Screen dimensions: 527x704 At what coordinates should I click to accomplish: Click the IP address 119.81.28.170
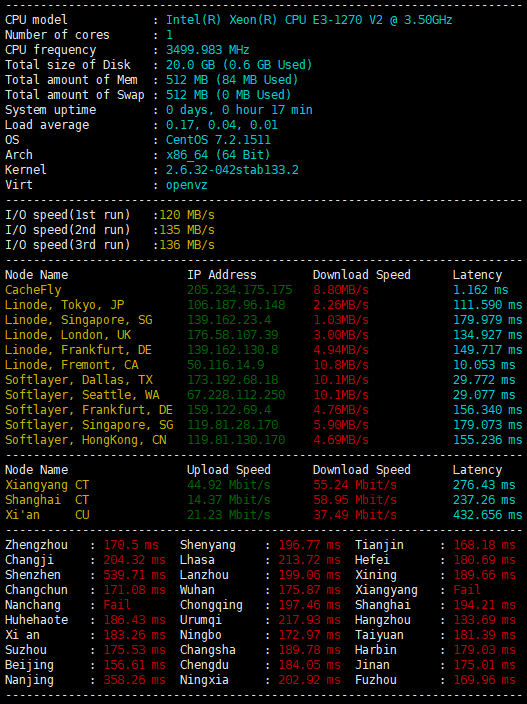coord(233,425)
